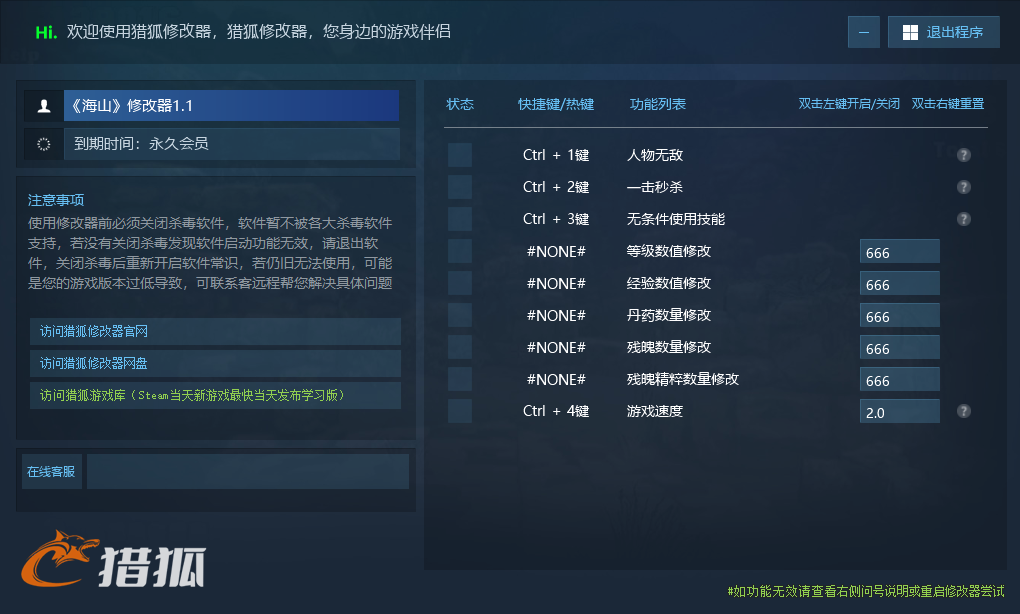Click the help question mark for 人物无敌
The width and height of the screenshot is (1020, 614).
[964, 155]
